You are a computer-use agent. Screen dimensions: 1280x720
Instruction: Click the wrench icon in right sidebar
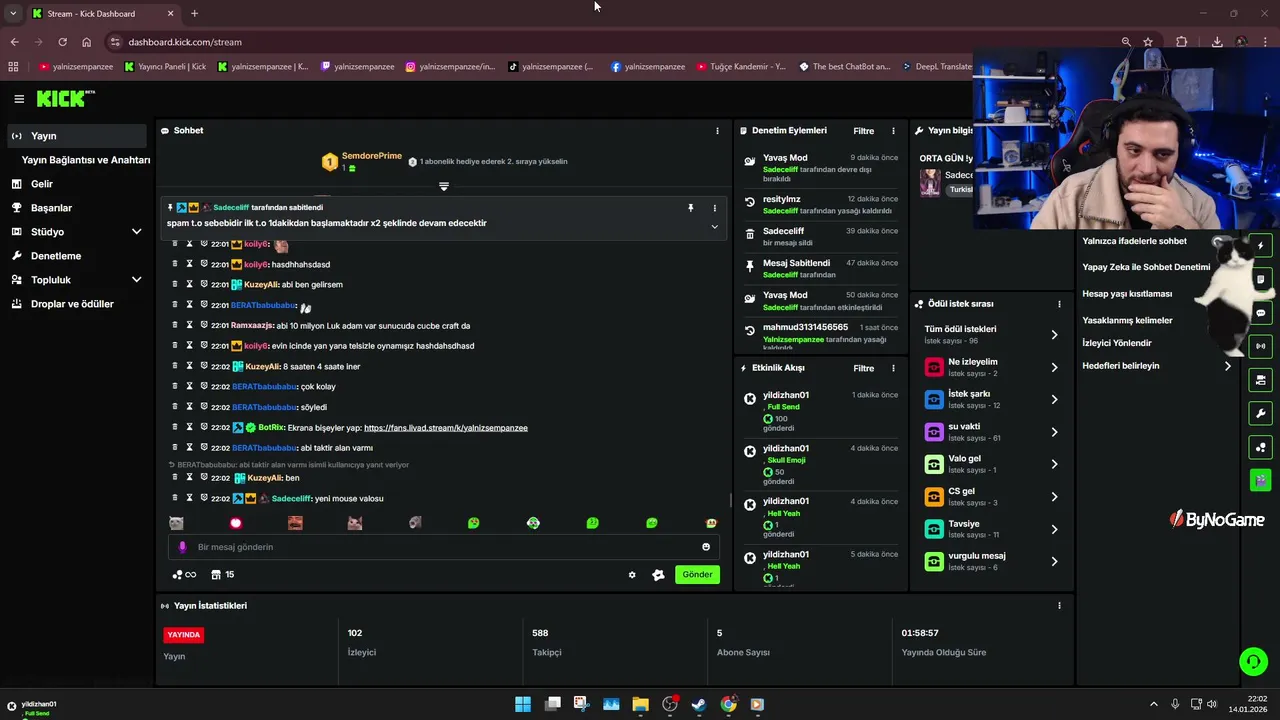(1260, 413)
